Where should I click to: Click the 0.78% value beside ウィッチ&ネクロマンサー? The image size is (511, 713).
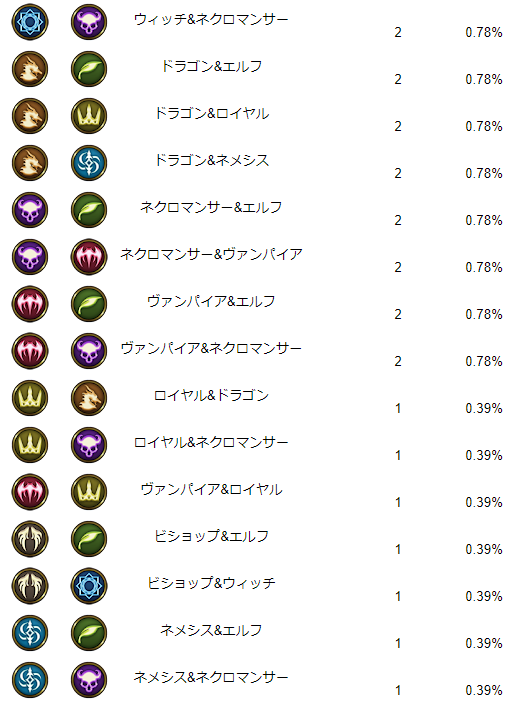484,32
